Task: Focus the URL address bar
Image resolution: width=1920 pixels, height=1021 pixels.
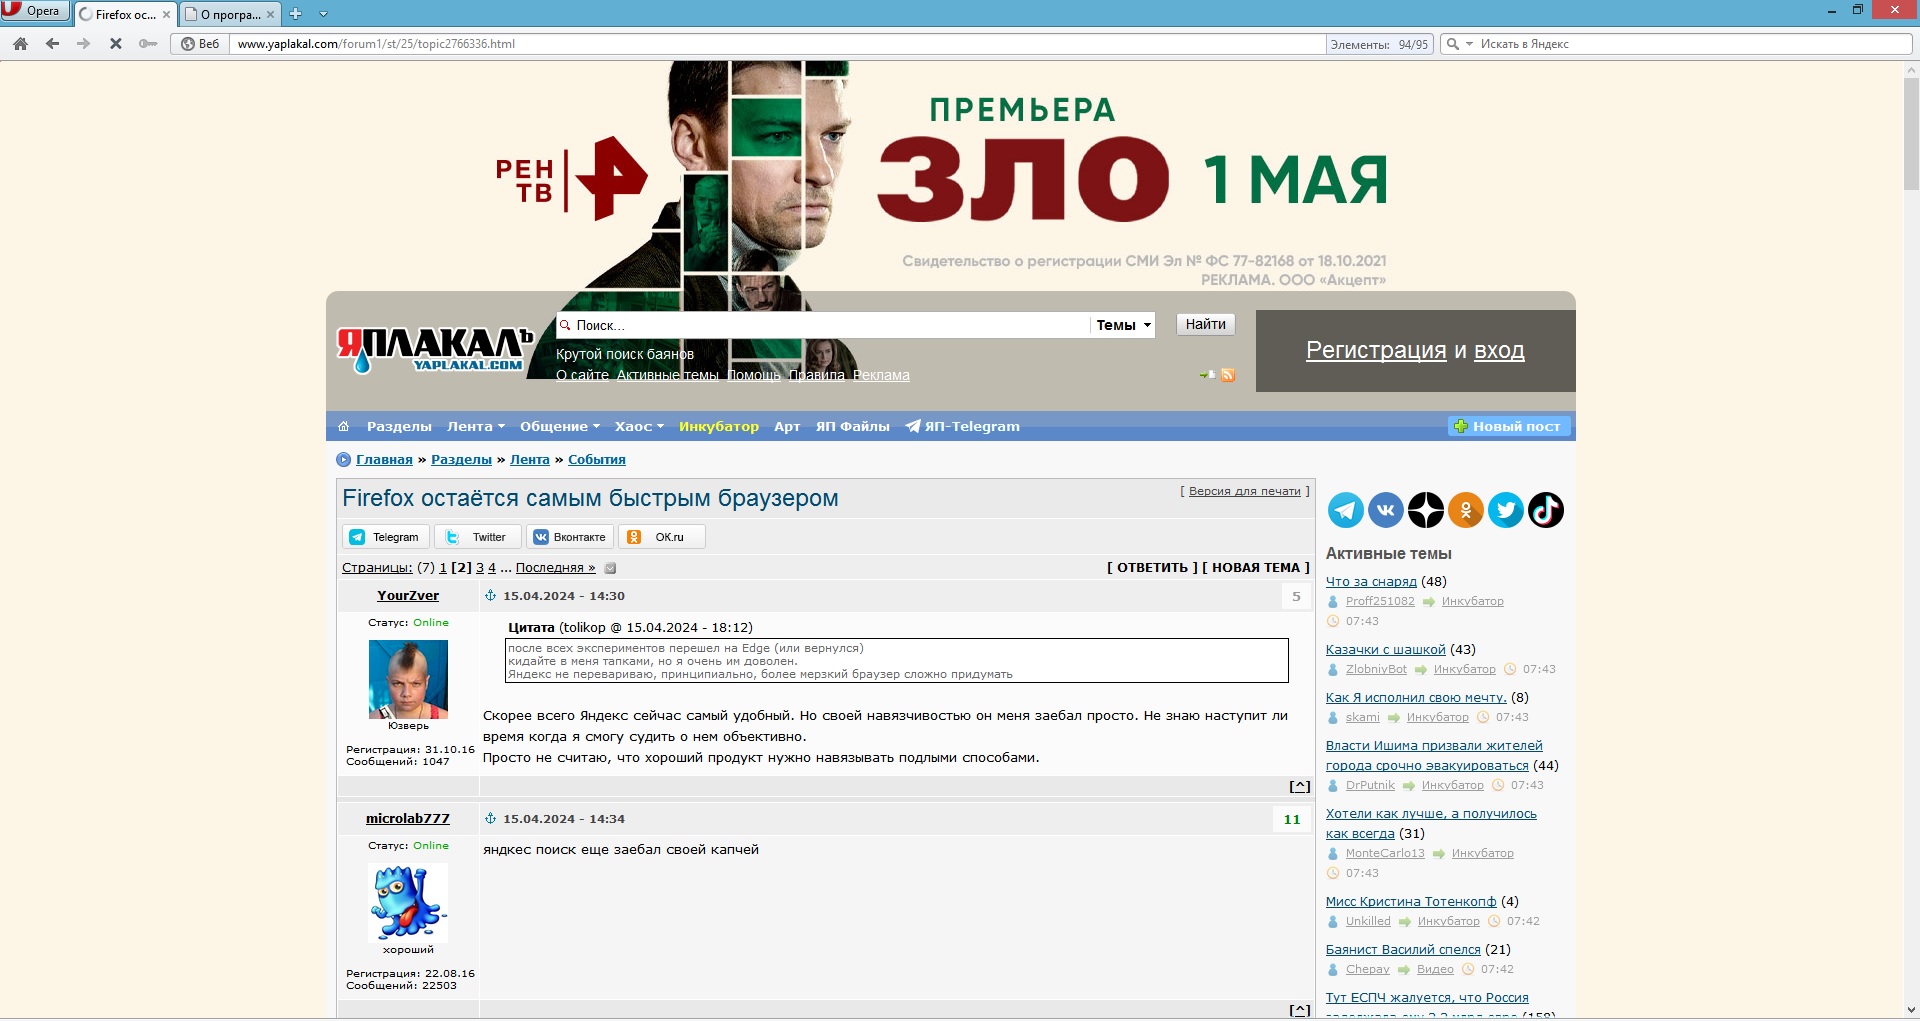Action: pos(778,44)
